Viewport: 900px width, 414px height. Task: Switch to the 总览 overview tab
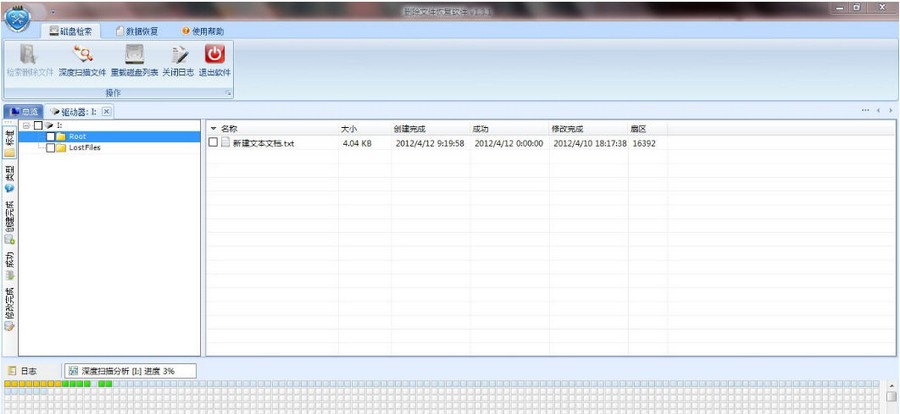click(x=24, y=111)
